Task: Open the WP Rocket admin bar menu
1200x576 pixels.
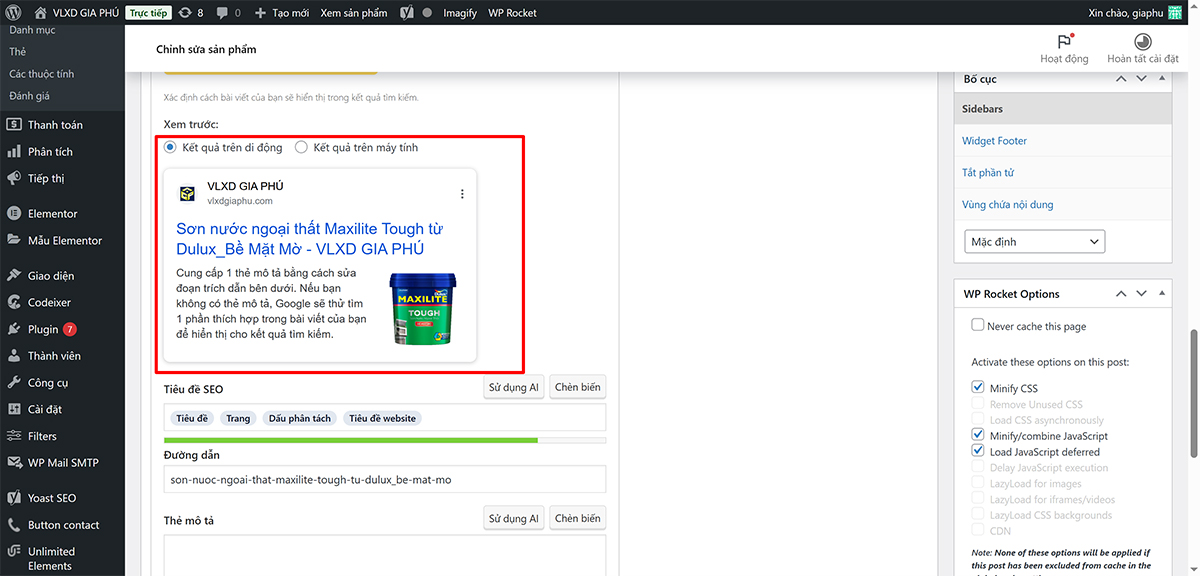Action: [512, 13]
